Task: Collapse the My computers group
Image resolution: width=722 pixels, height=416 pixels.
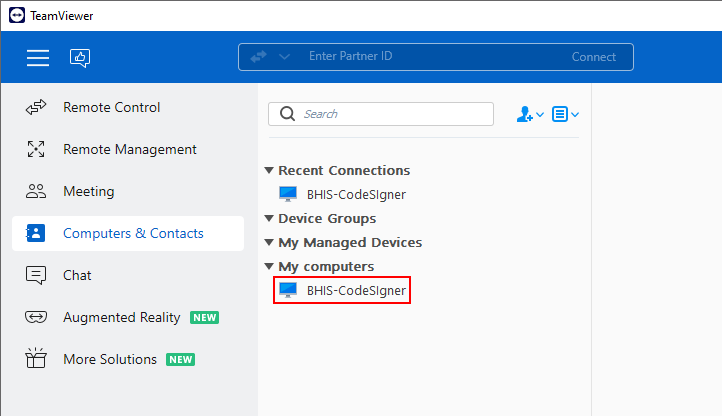Action: (x=269, y=267)
